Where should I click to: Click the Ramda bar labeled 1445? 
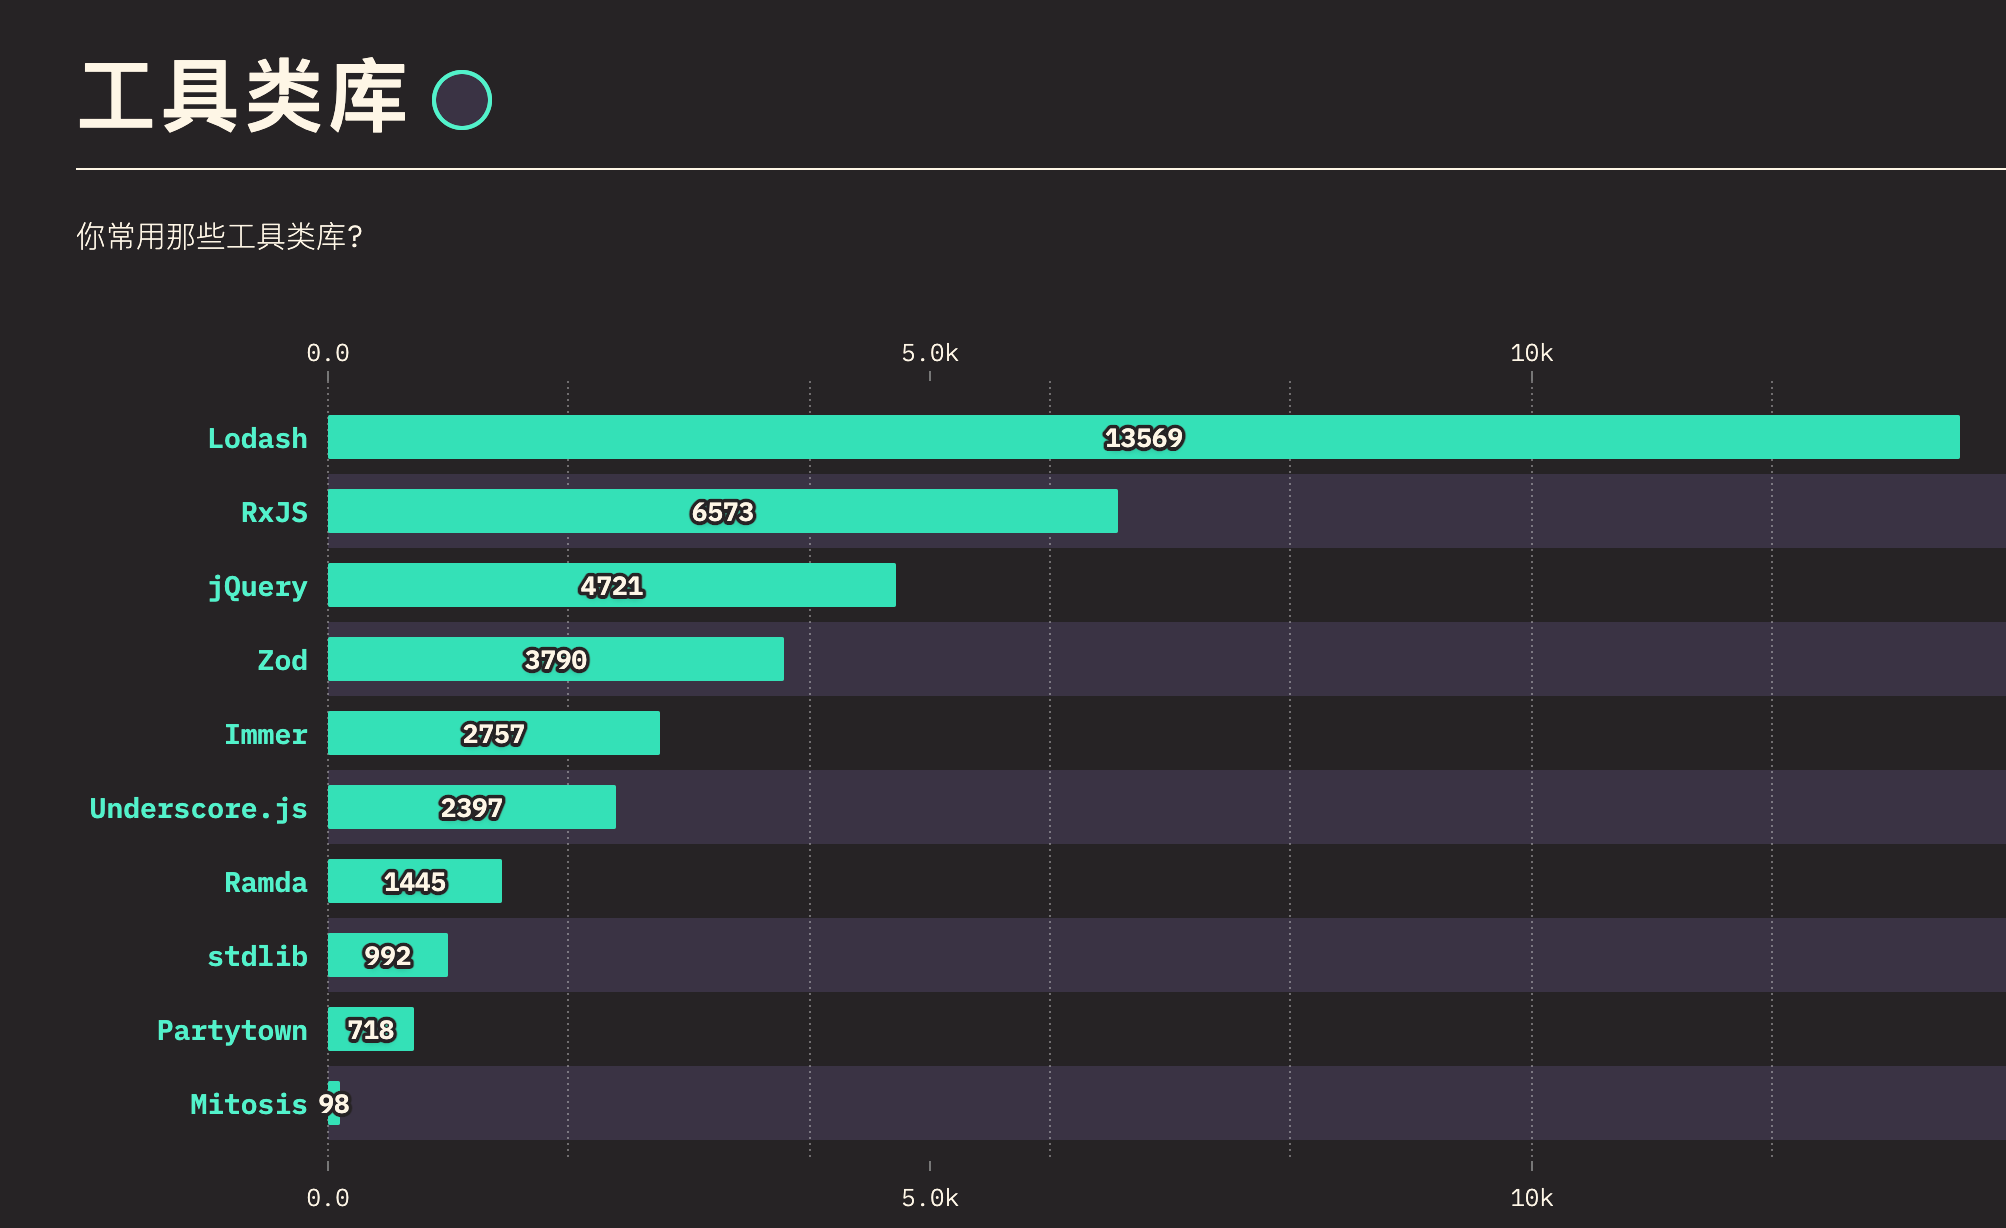coord(415,881)
